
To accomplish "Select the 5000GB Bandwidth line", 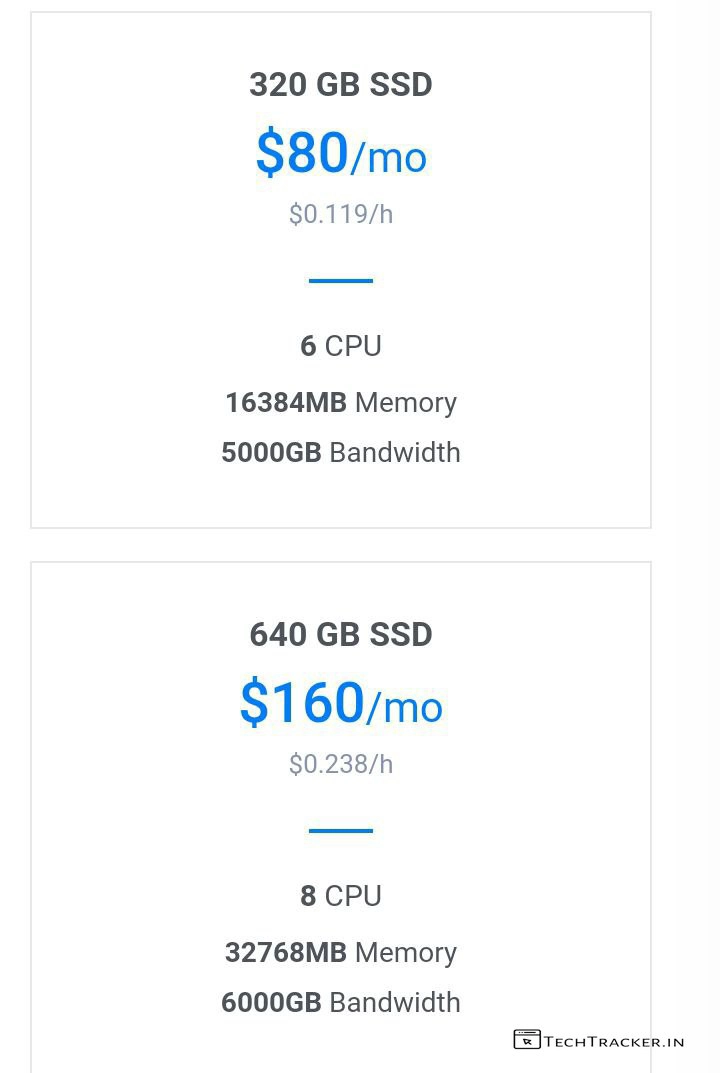I will [x=341, y=452].
